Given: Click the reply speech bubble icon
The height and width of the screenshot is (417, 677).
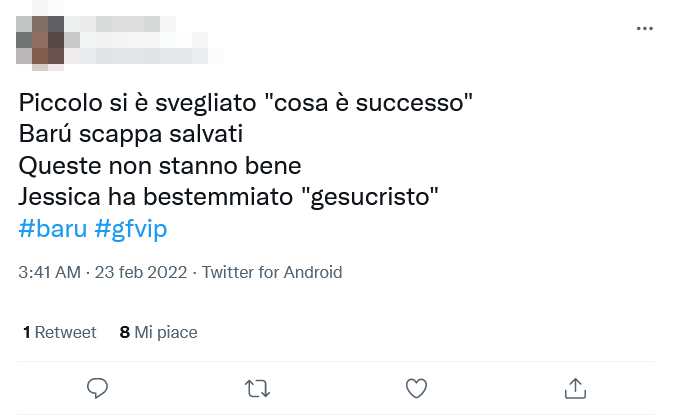Looking at the screenshot, I should tap(97, 388).
